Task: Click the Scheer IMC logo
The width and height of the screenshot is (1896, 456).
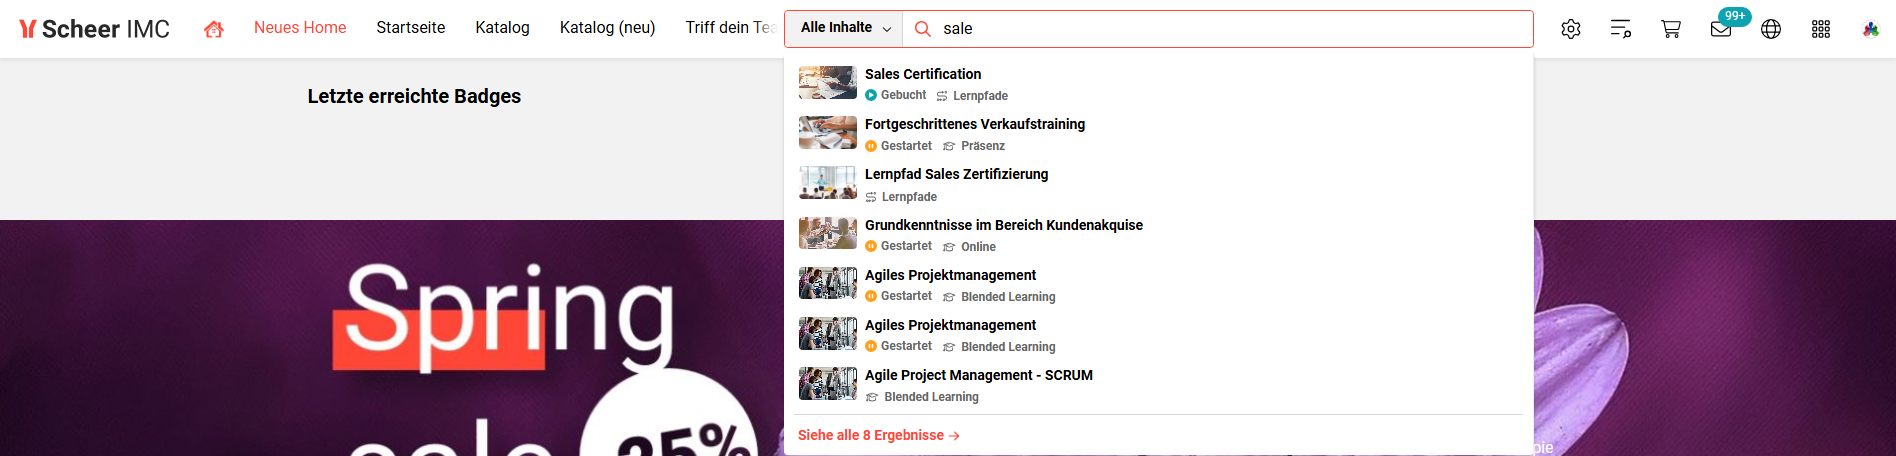Action: [95, 29]
